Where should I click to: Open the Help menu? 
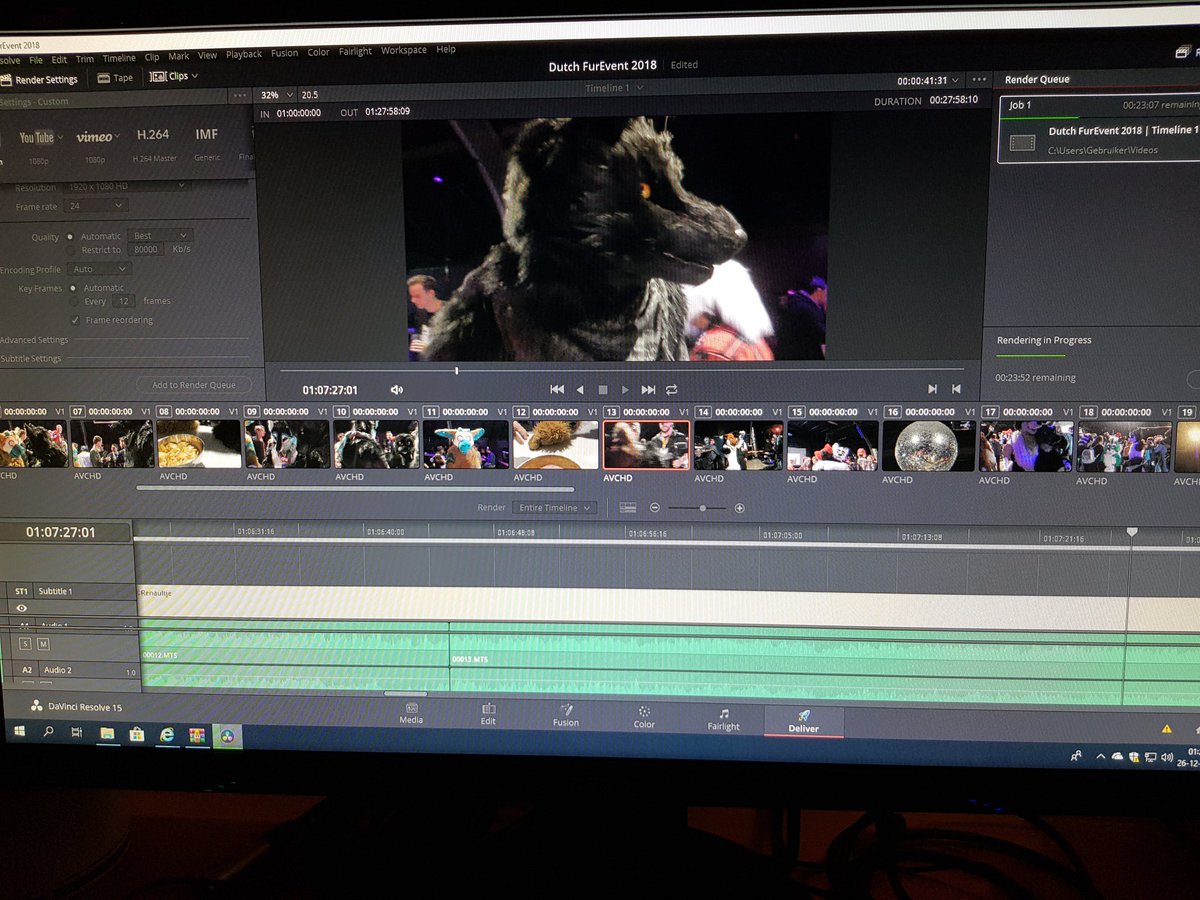(x=446, y=49)
